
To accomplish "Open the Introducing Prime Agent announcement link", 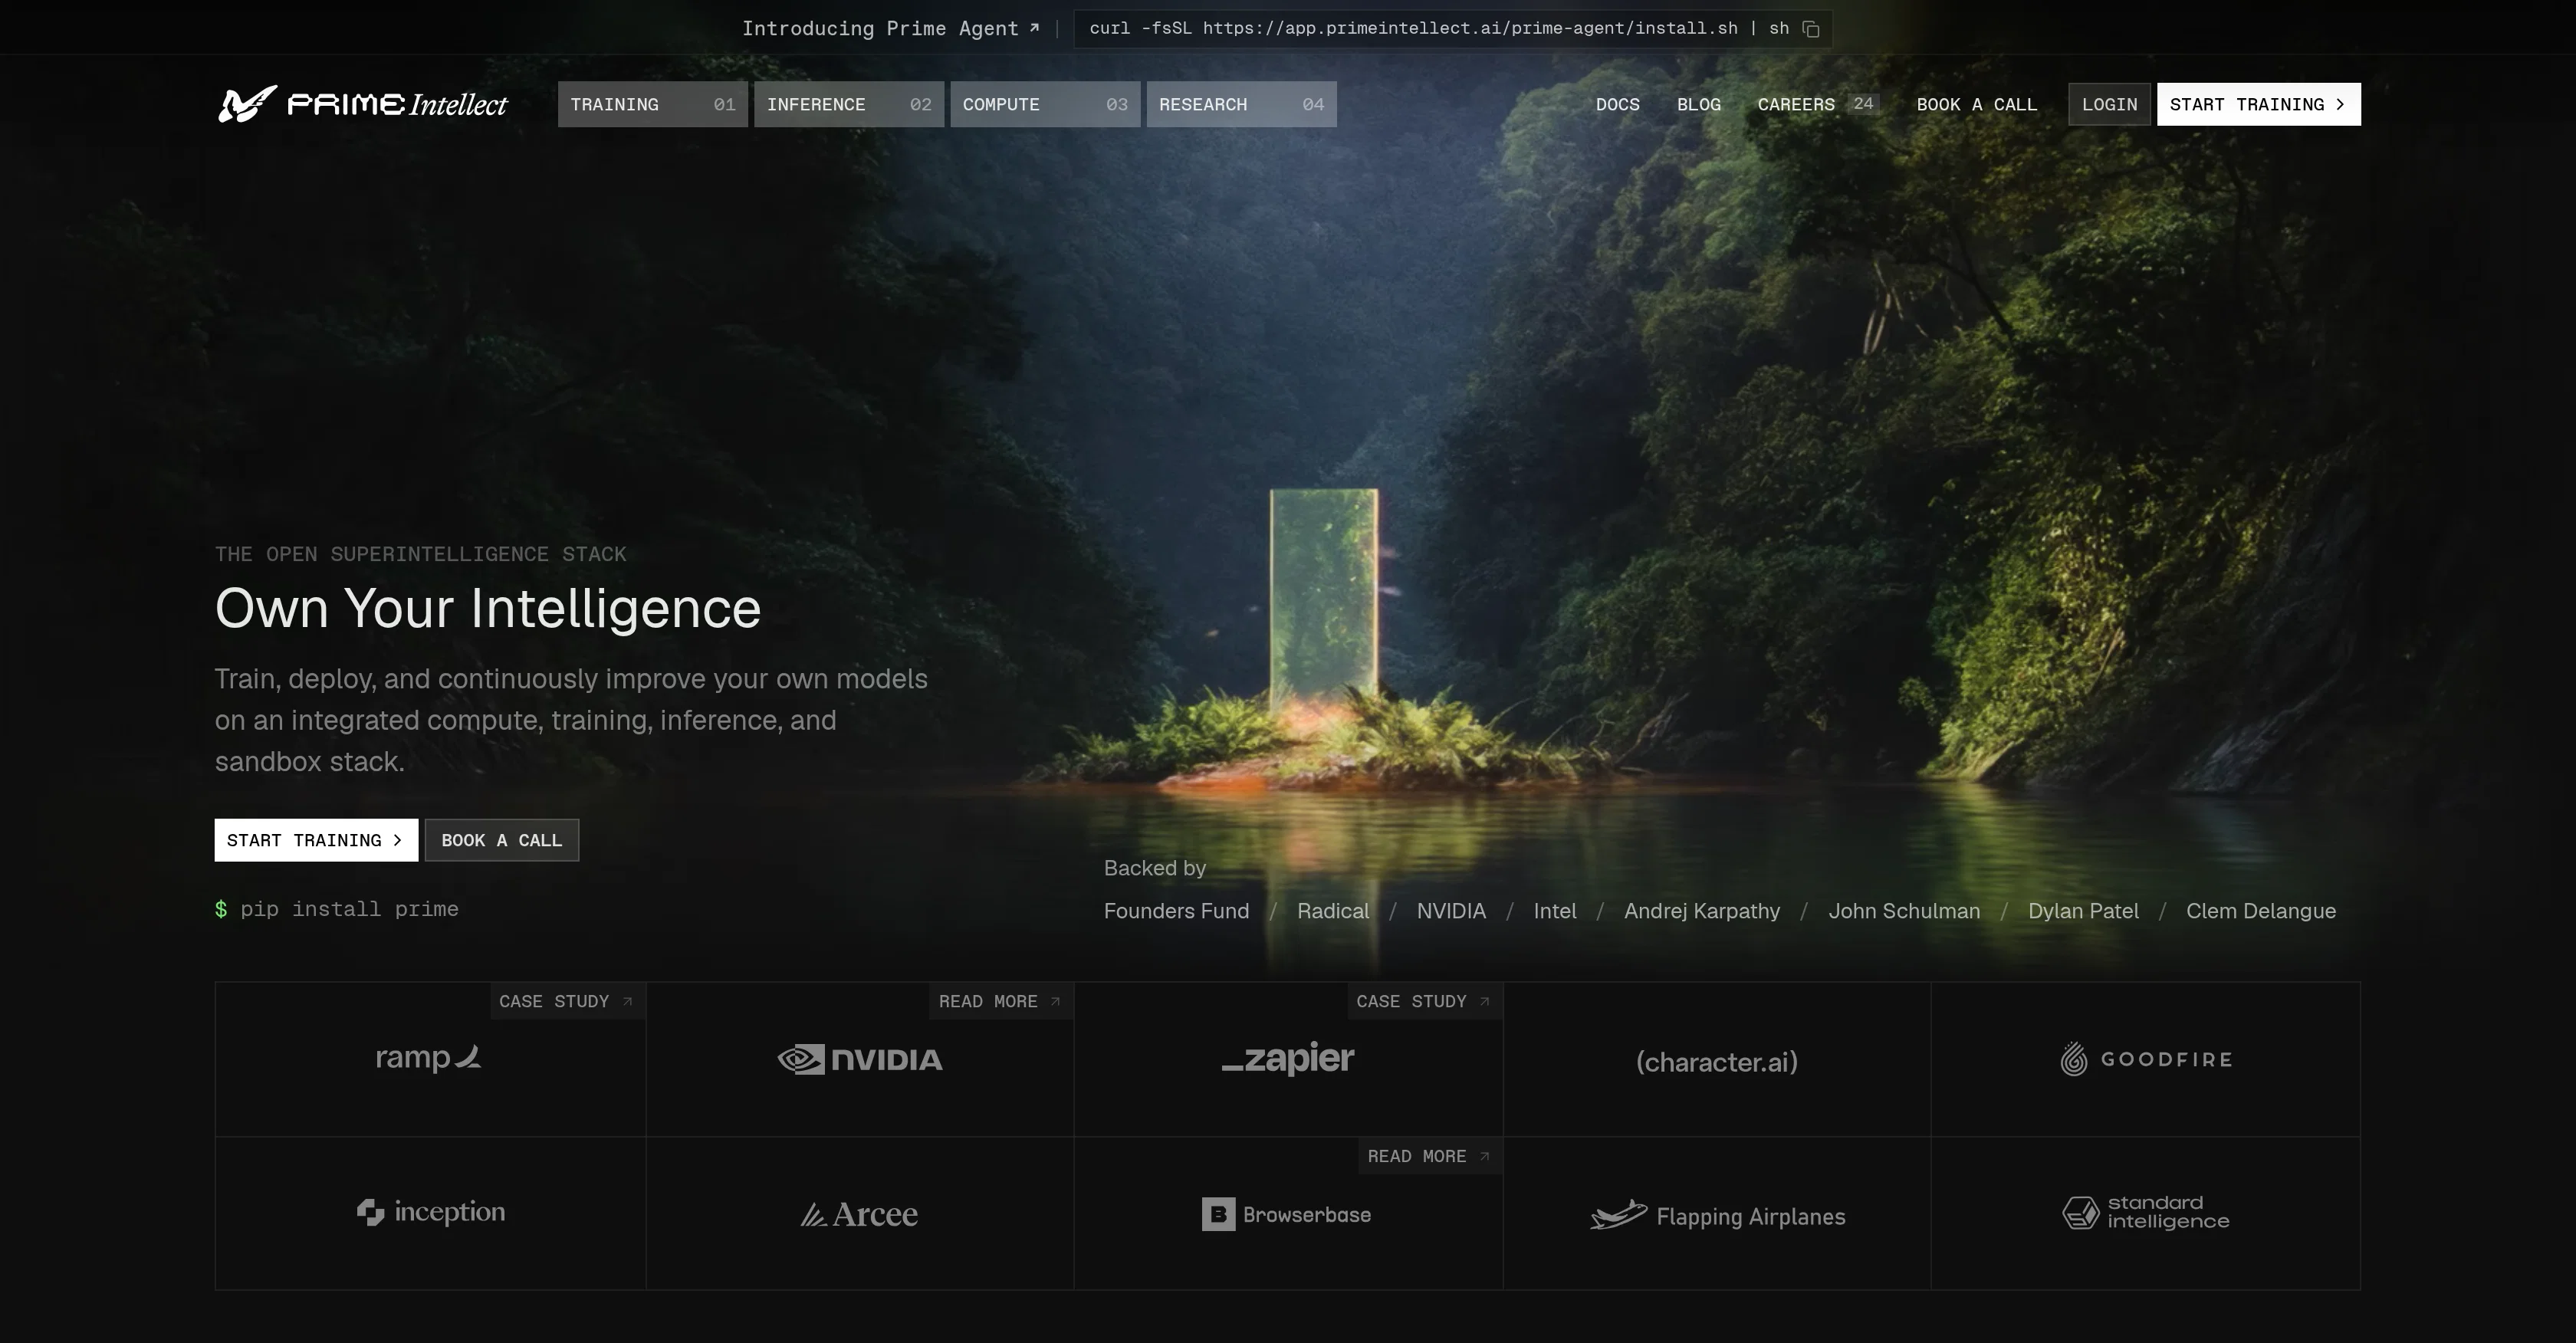I will point(890,28).
